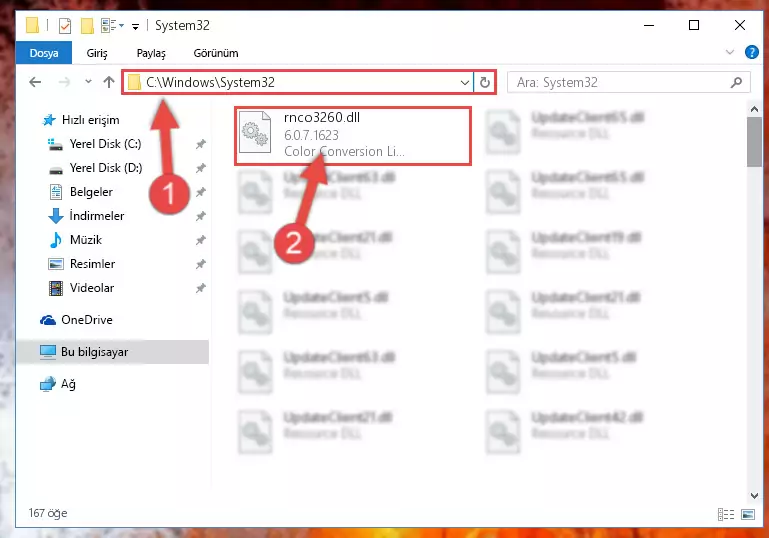This screenshot has height=538, width=769.
Task: Switch to the Paylaş ribbon tab
Action: coord(151,53)
